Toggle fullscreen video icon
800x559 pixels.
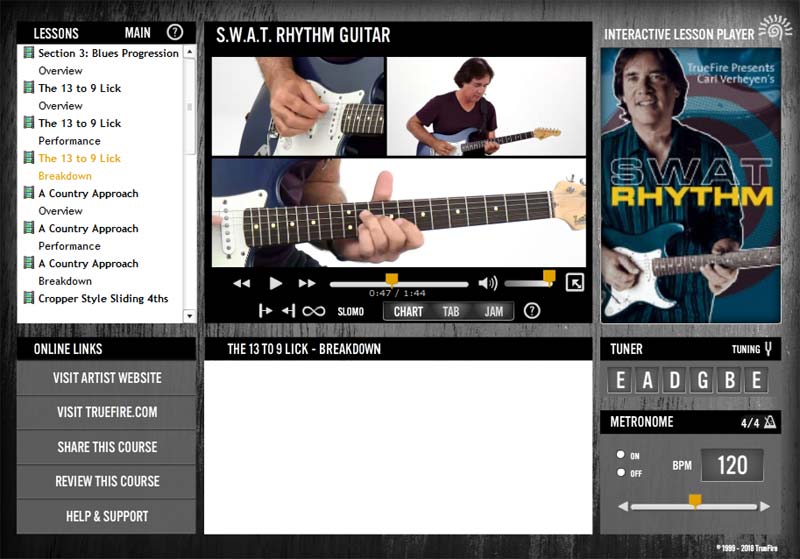pos(574,283)
